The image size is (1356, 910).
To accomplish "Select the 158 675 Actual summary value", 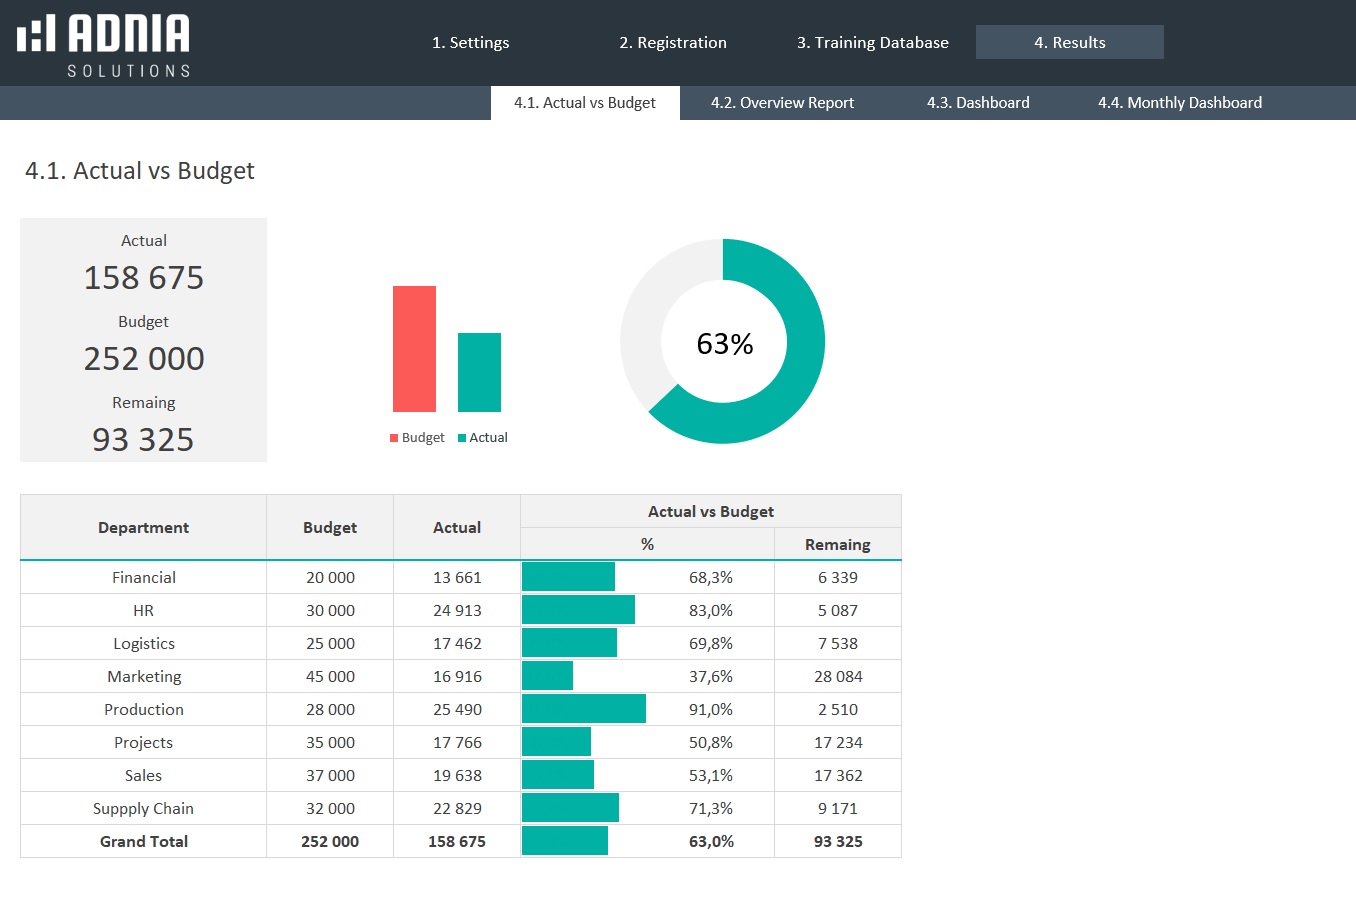I will pyautogui.click(x=144, y=278).
